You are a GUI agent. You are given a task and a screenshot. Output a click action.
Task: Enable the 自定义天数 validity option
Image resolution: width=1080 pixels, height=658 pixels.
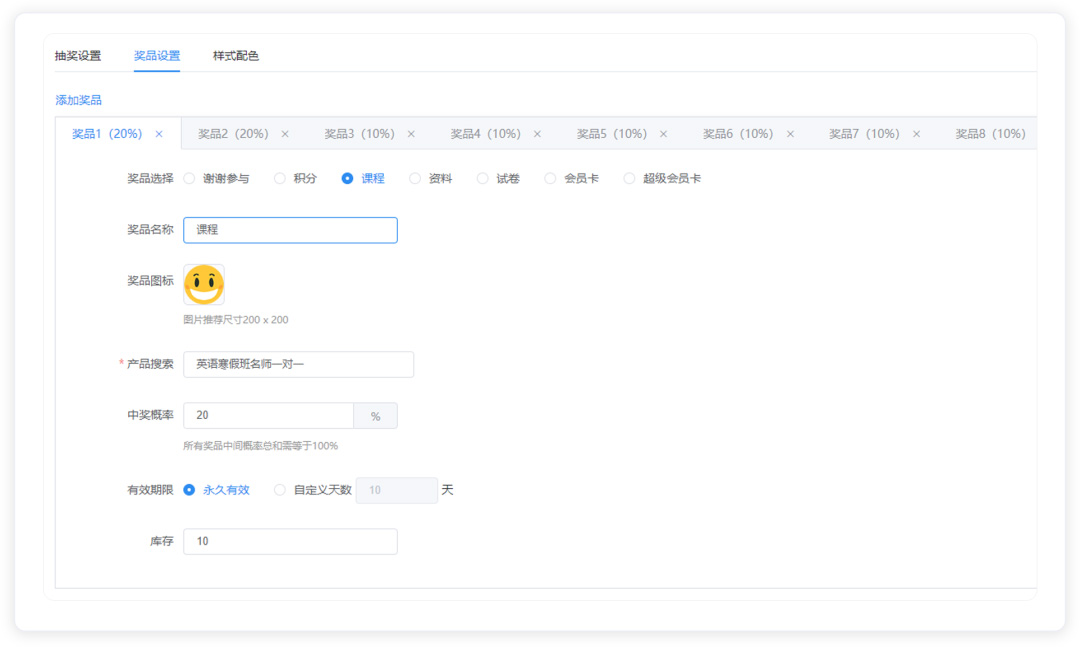click(280, 490)
